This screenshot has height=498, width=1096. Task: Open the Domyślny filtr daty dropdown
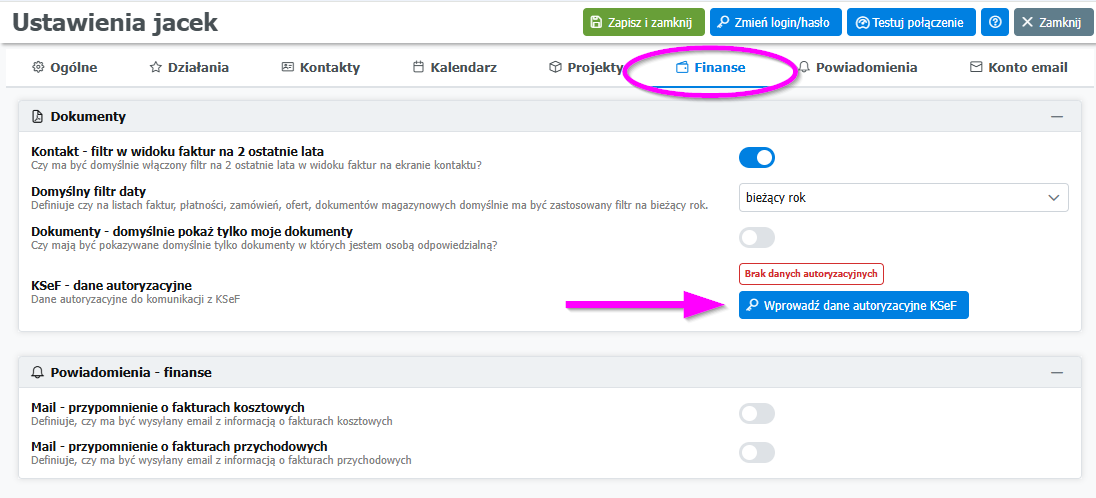(x=903, y=198)
